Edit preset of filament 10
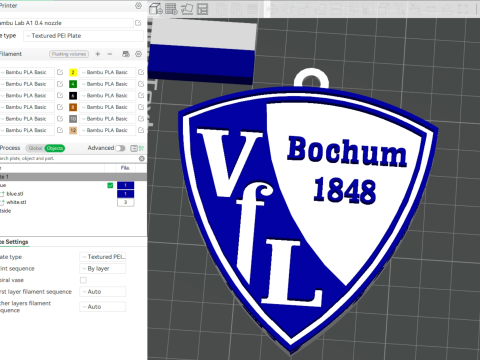This screenshot has height=360, width=480. click(141, 119)
